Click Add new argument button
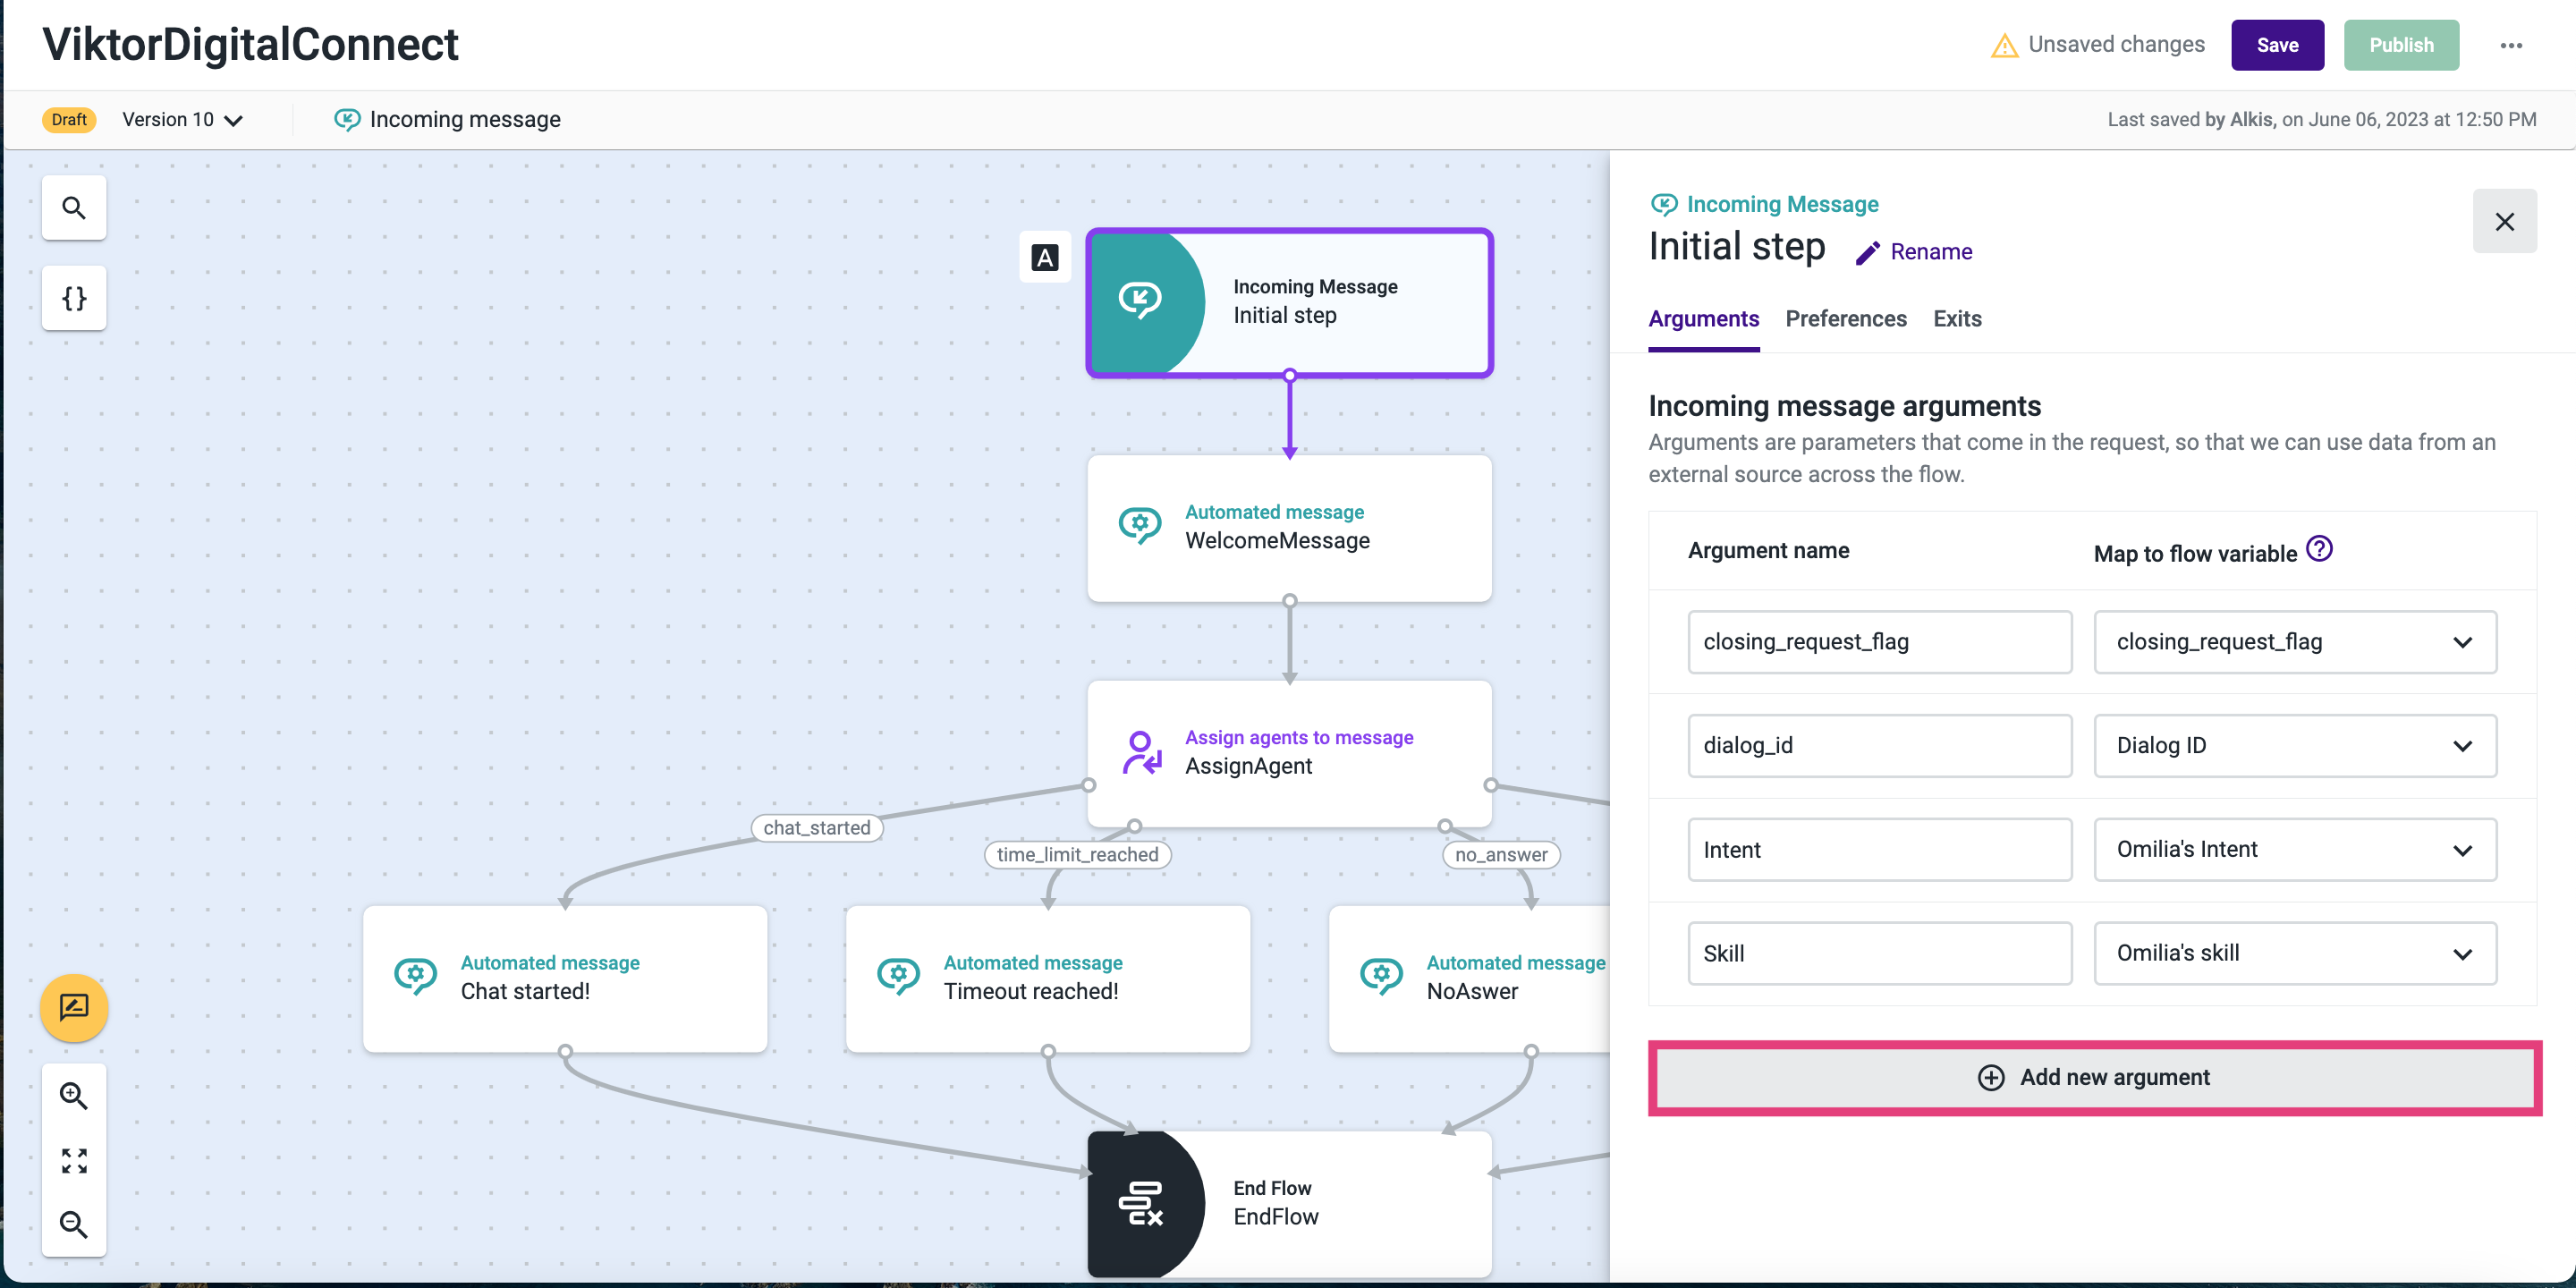 click(x=2094, y=1077)
